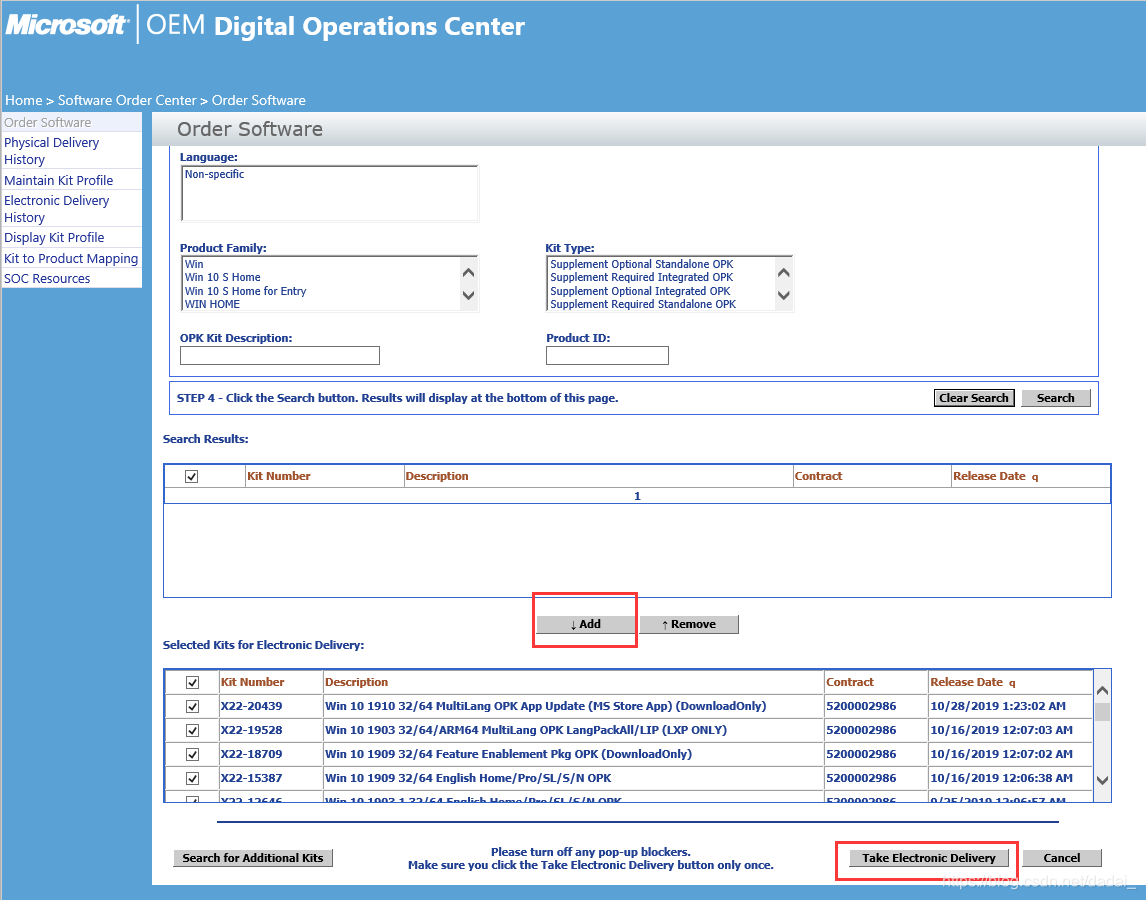Click release date 10/28/2019 1:23:02 AM

998,706
